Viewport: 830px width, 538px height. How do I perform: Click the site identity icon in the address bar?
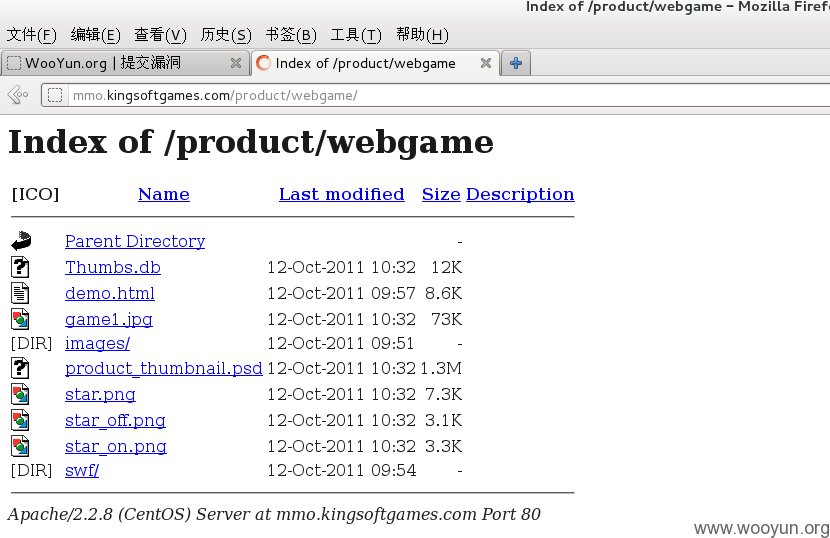coord(55,95)
